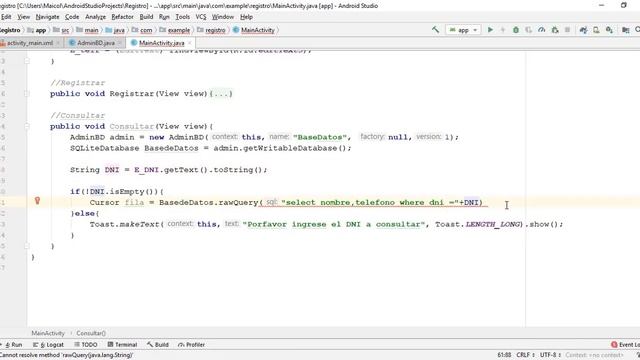Screen dimensions: 640x360
Task: Open the Window menu
Action: click(222, 17)
